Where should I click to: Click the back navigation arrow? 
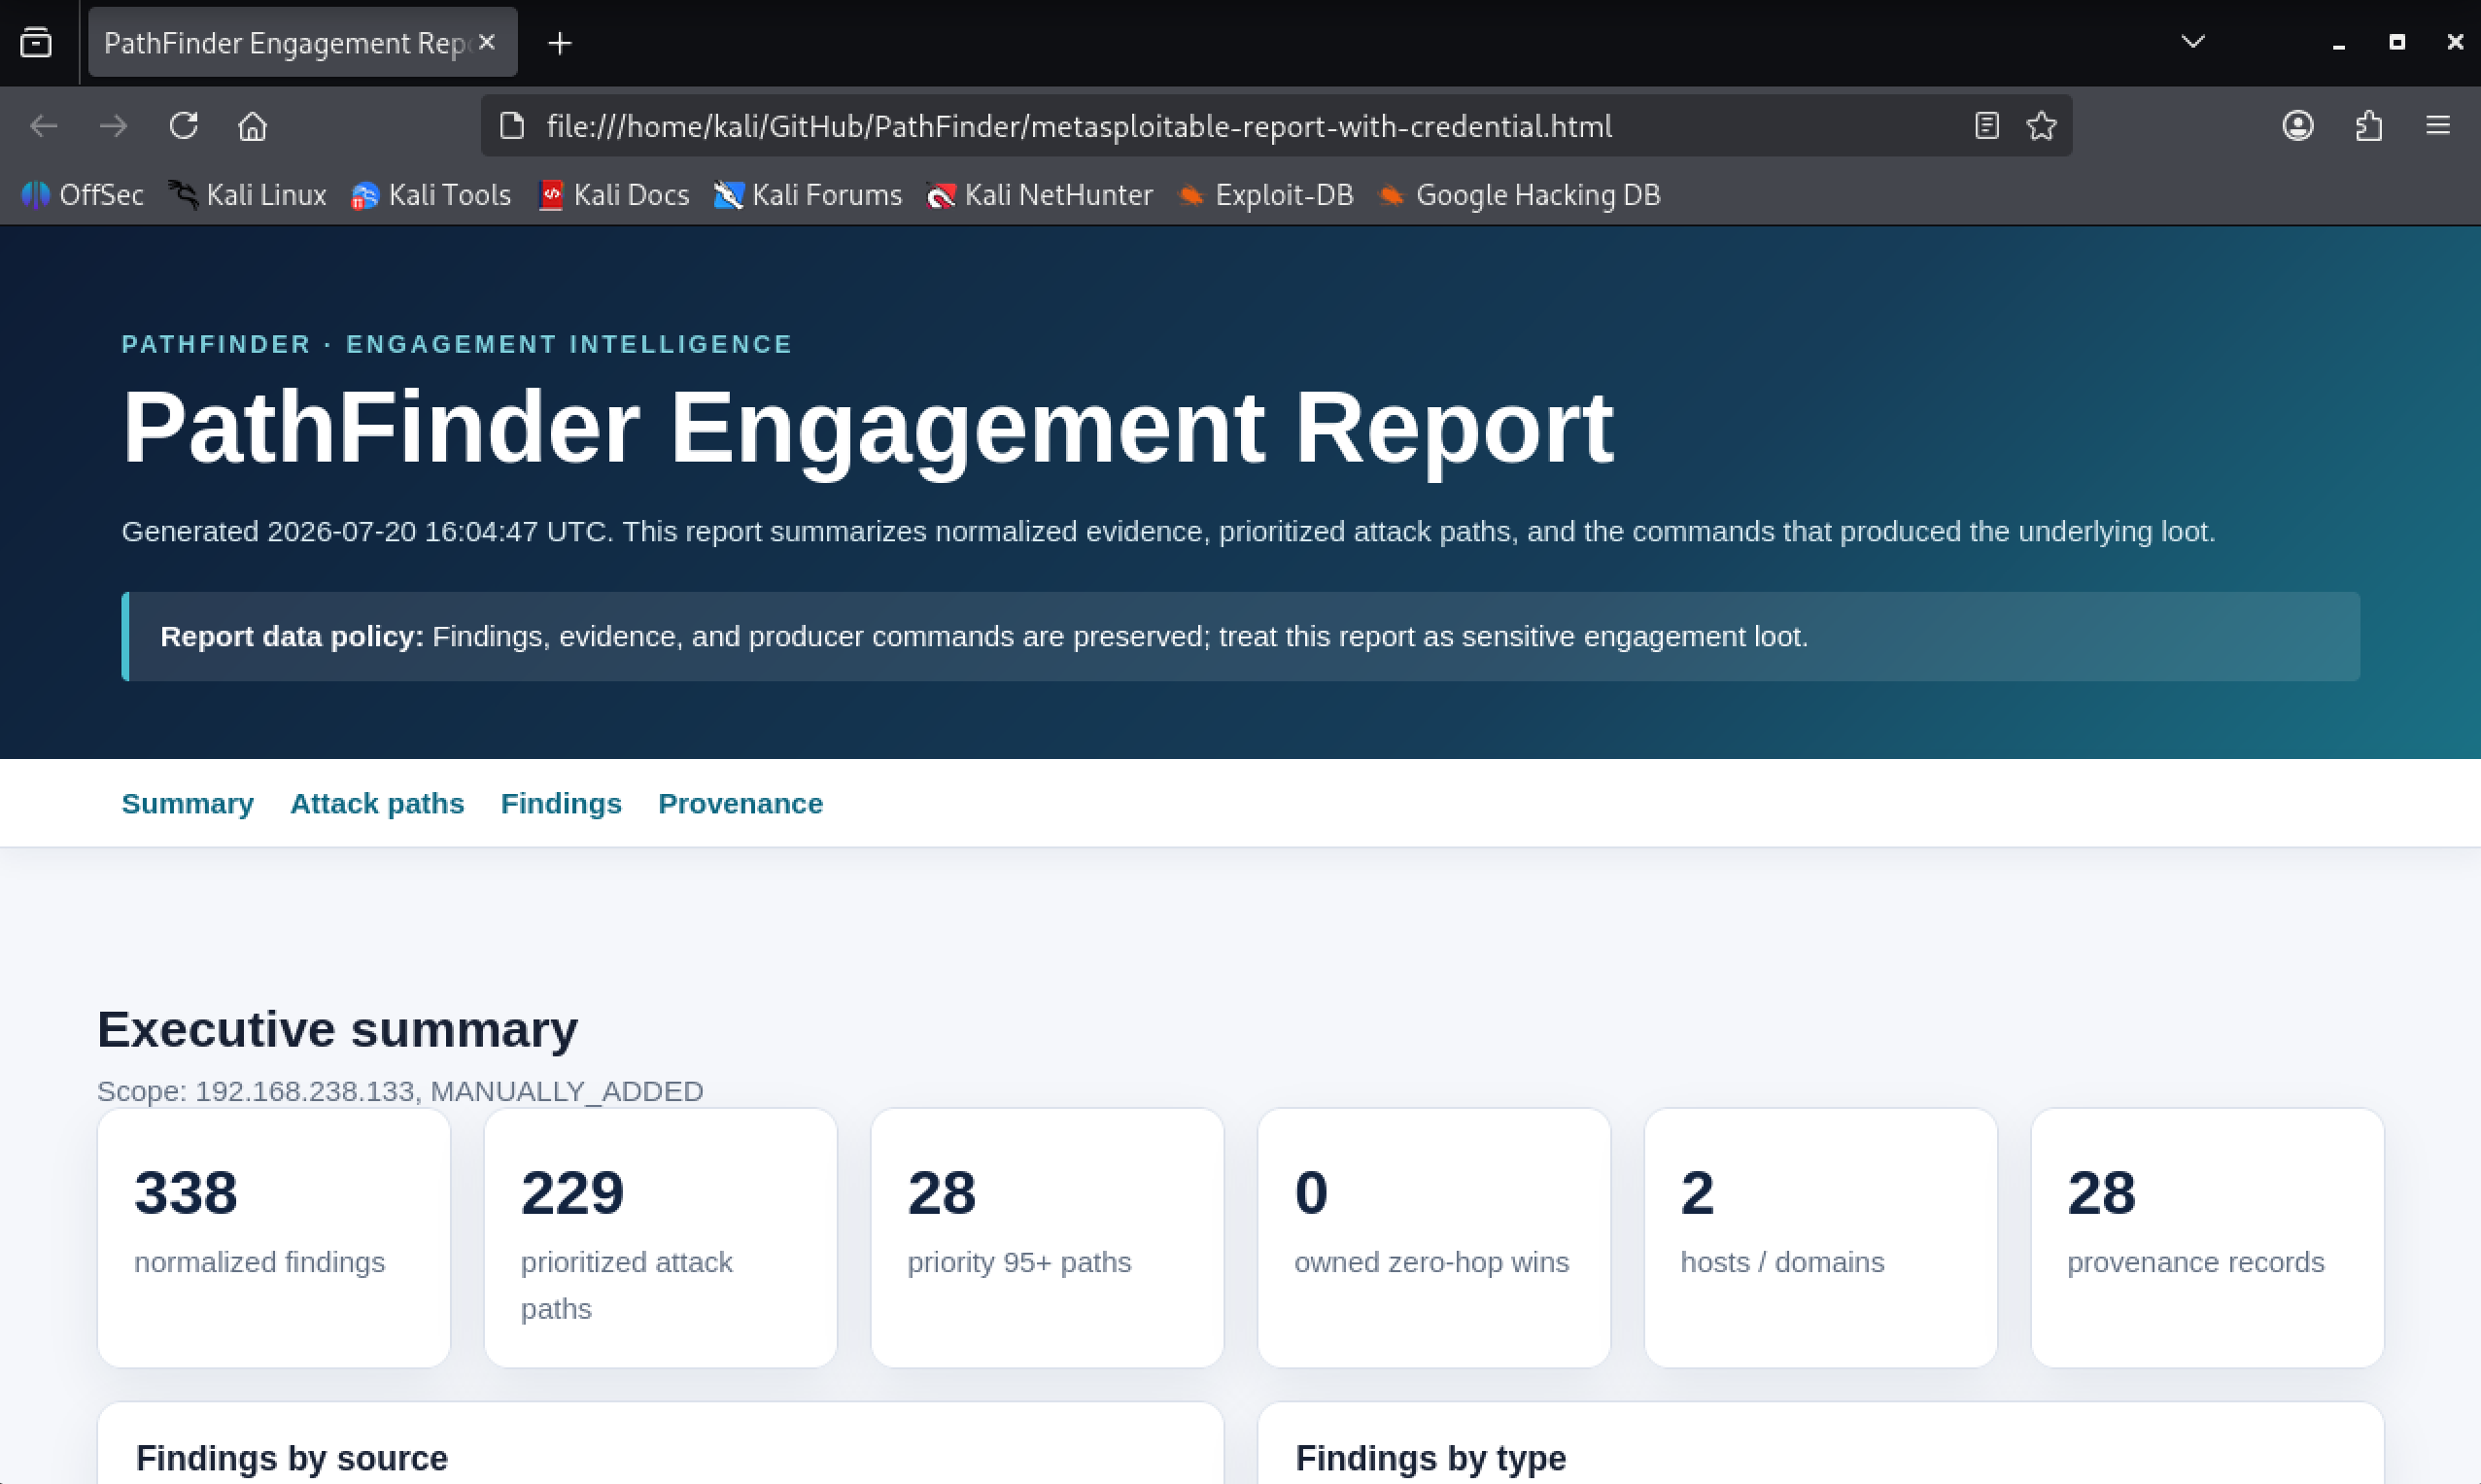pyautogui.click(x=44, y=126)
